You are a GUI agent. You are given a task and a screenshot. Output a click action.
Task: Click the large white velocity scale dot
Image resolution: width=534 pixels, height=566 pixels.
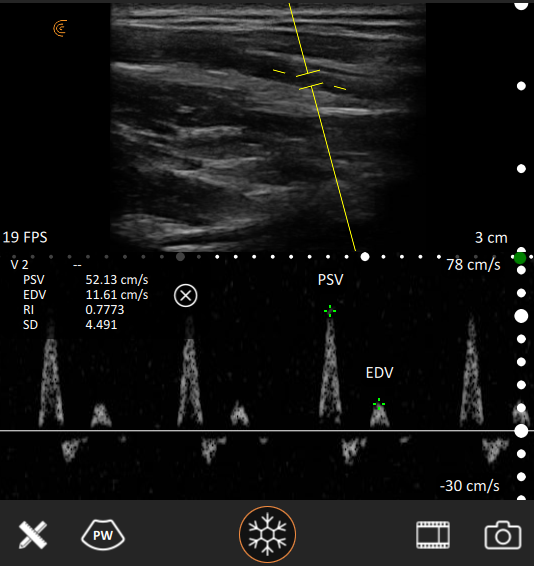521,316
